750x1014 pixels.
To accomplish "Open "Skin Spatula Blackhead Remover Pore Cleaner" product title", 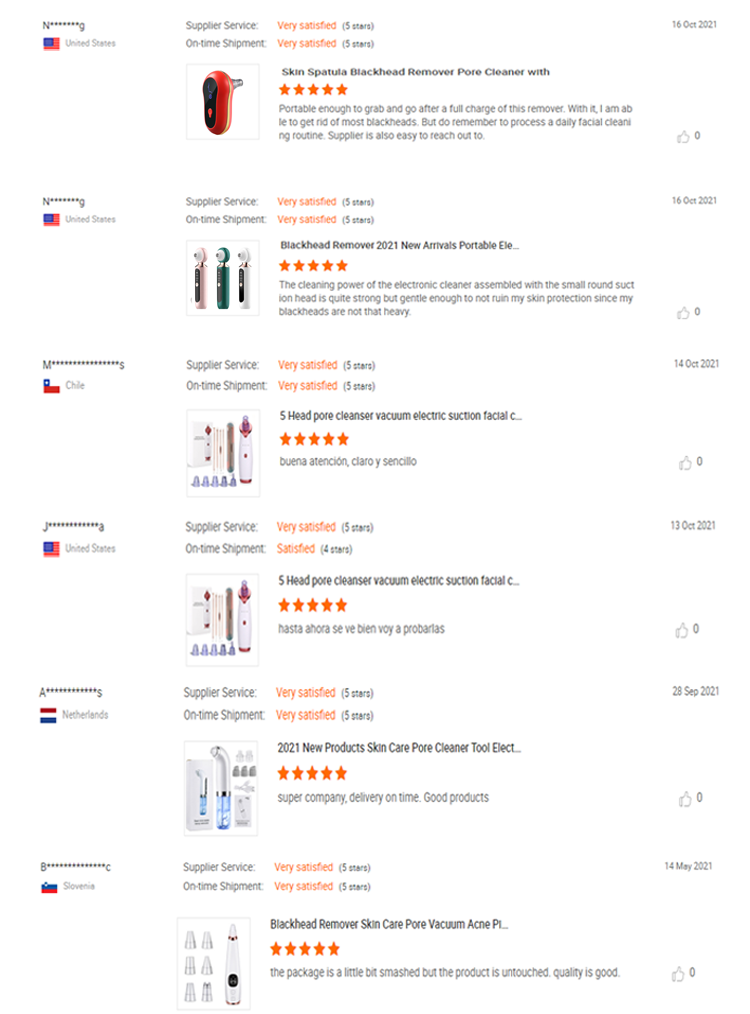I will point(415,72).
